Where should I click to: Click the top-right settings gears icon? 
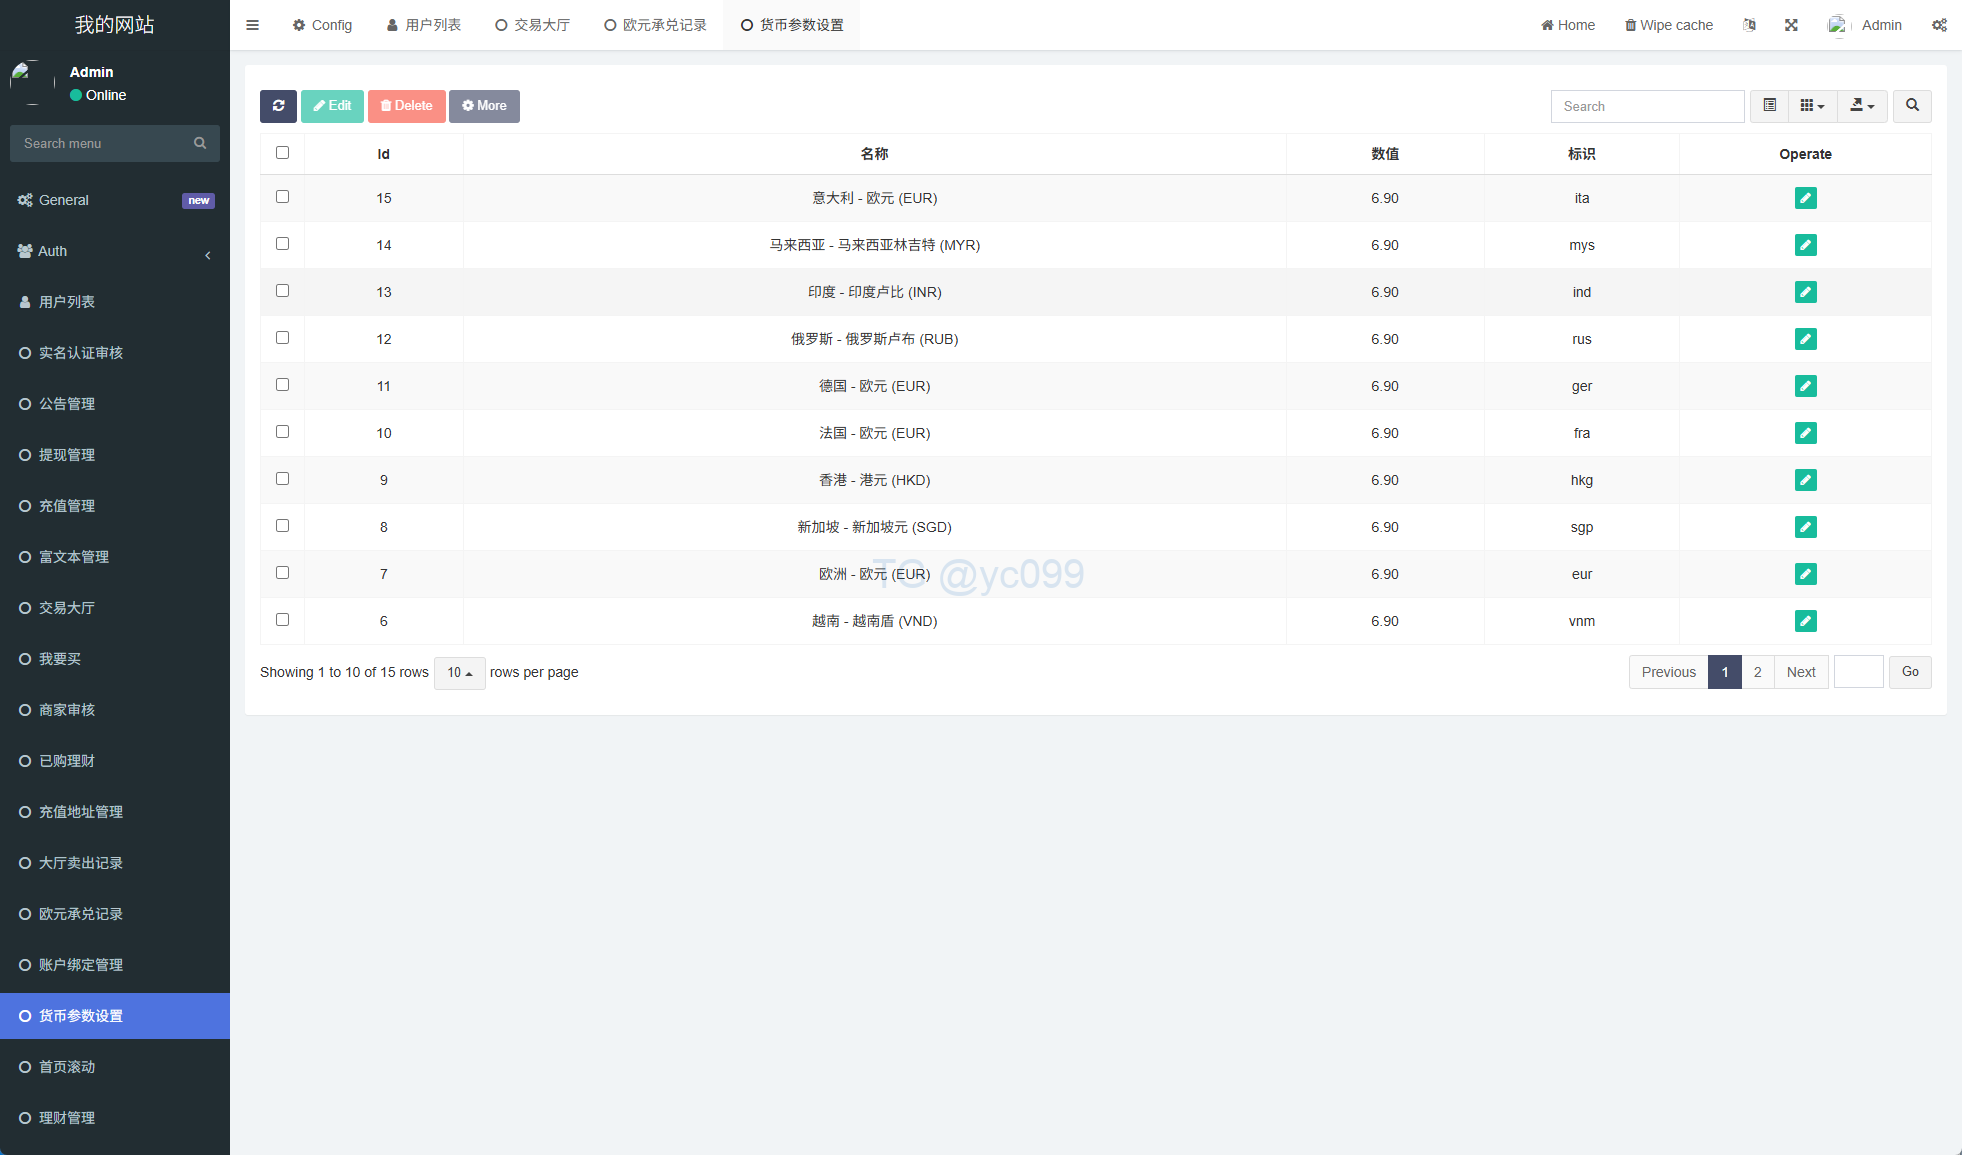click(x=1939, y=25)
